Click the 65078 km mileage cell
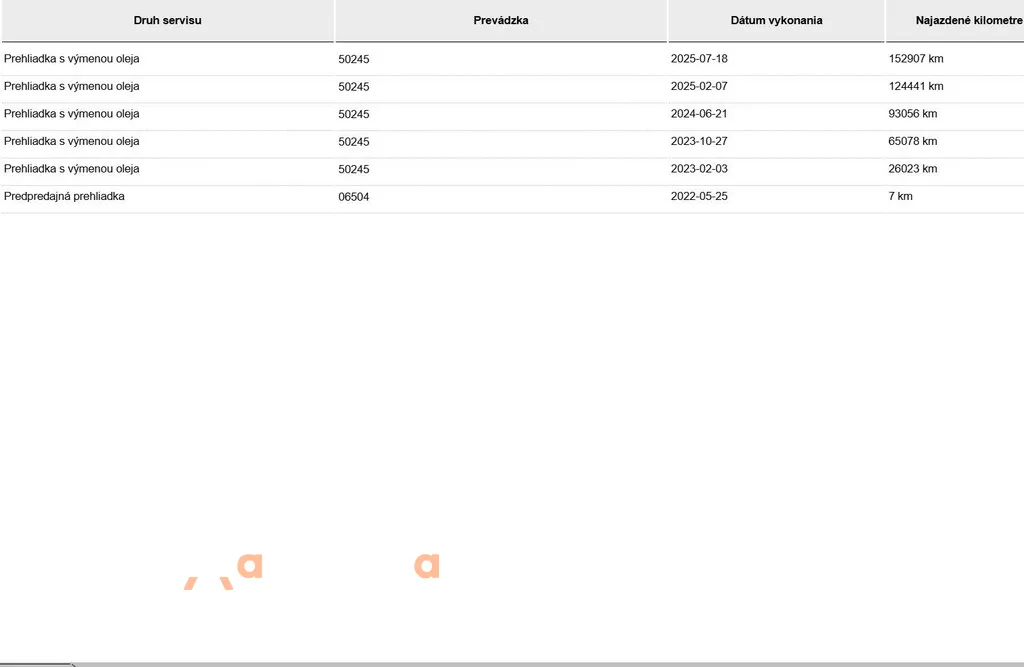 [x=912, y=141]
